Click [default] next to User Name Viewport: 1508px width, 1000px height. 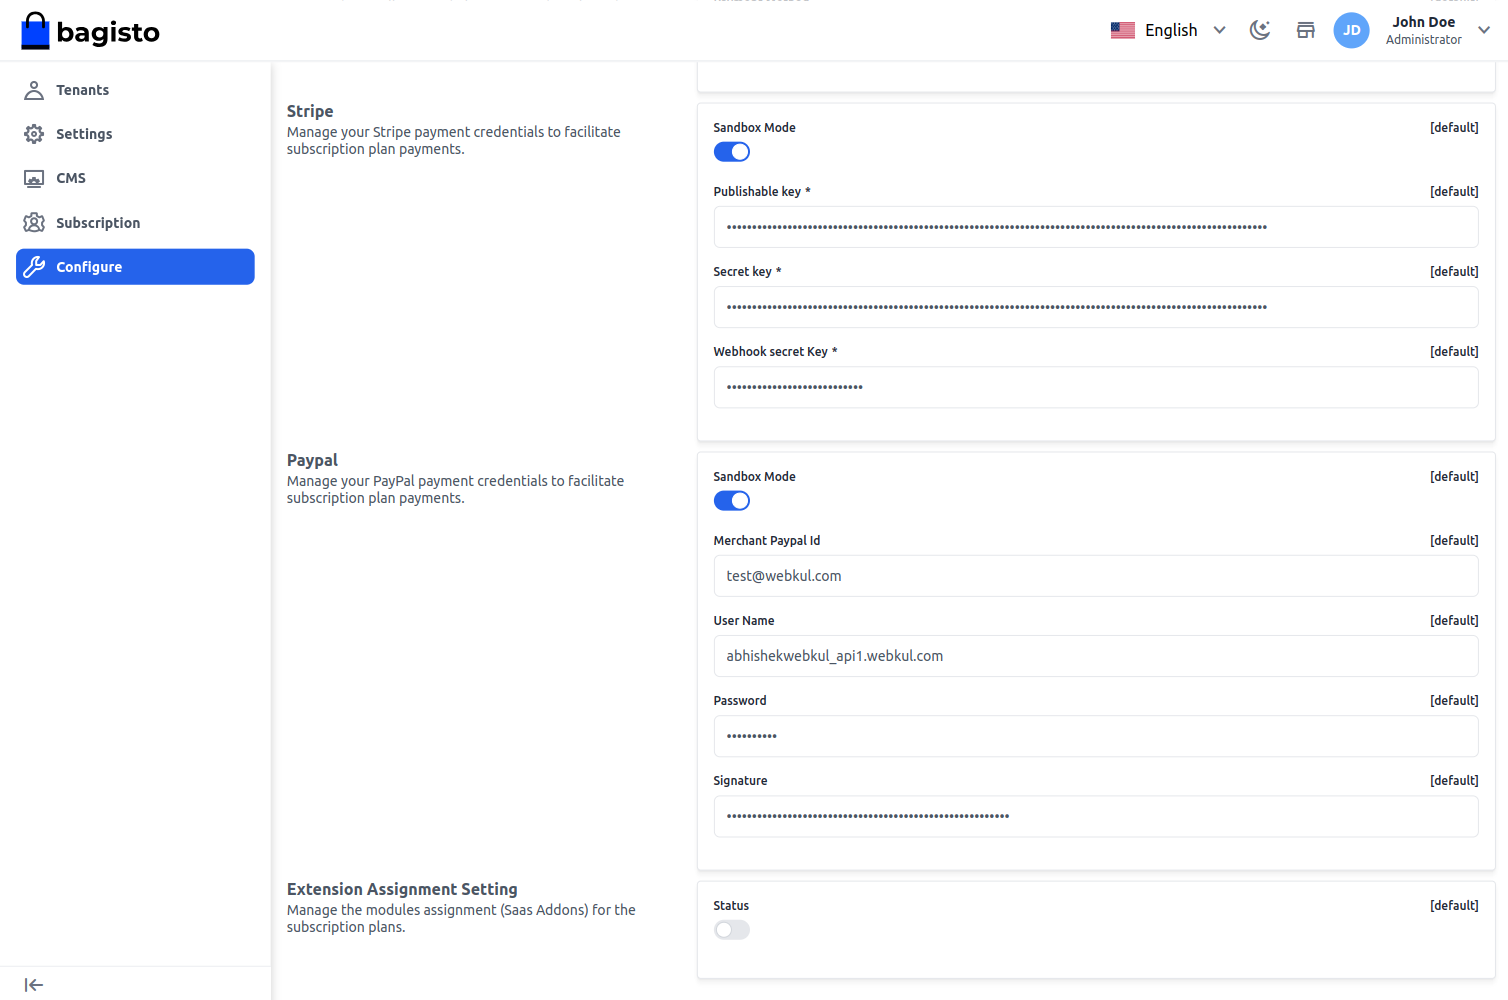click(1454, 621)
